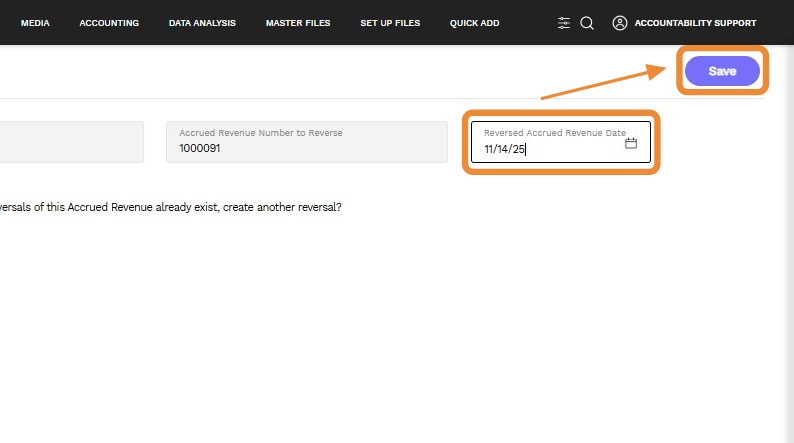This screenshot has height=443, width=794.
Task: Open the settings sliders icon
Action: 564,23
